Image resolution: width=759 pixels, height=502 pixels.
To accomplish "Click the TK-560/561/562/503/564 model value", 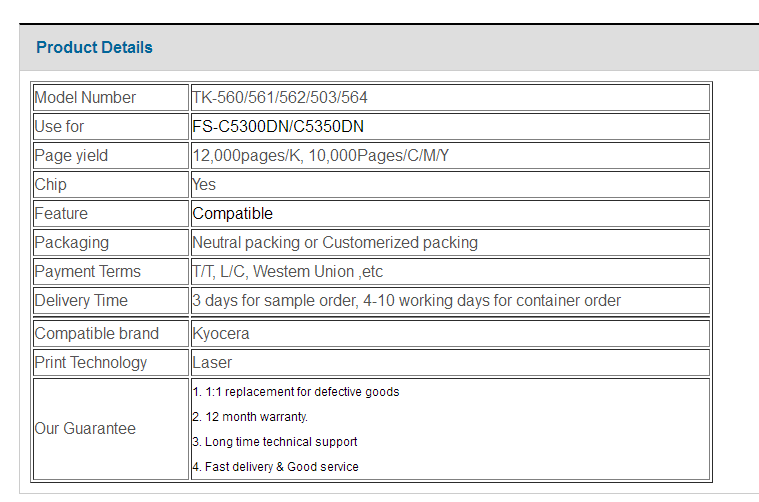I will (280, 97).
